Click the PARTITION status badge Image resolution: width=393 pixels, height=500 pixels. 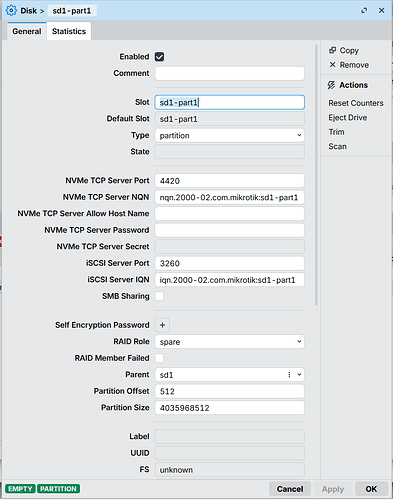coord(58,489)
